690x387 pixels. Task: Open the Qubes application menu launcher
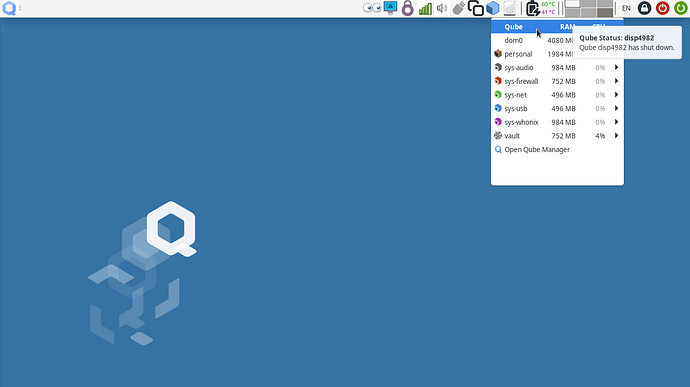point(9,8)
